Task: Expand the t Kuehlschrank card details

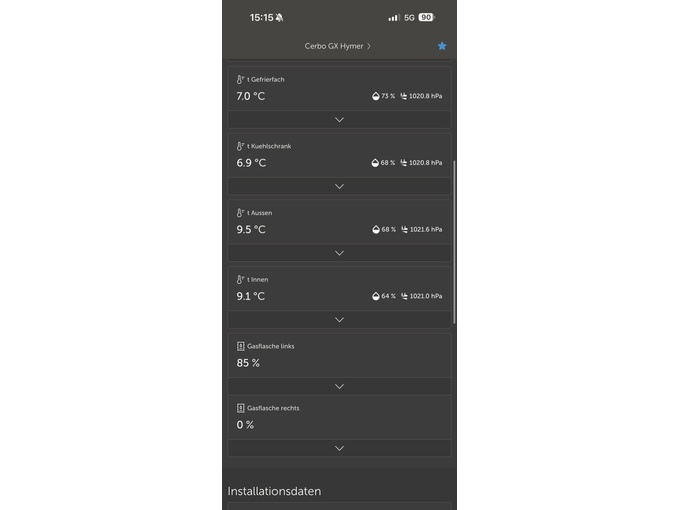Action: [339, 186]
